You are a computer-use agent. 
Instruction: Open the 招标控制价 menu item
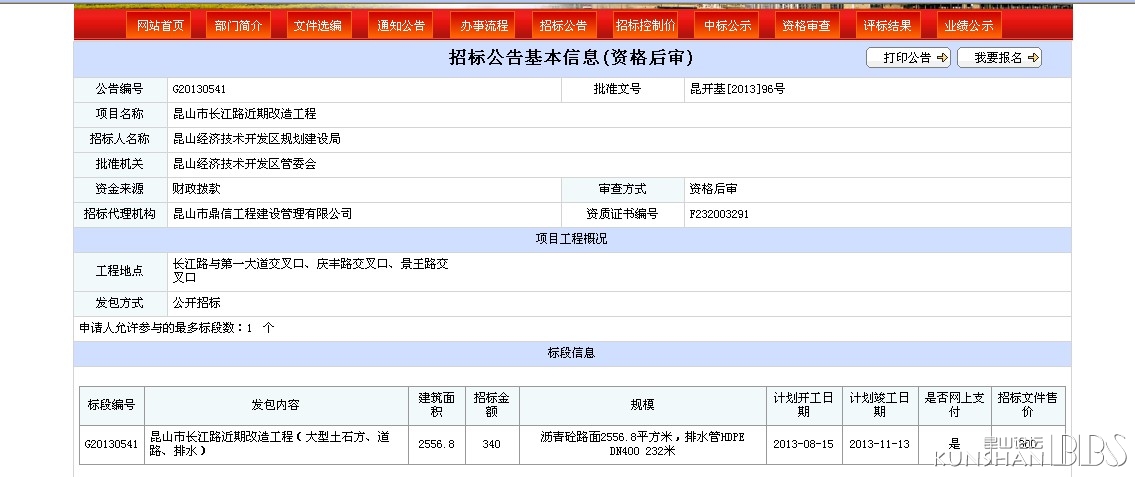646,26
